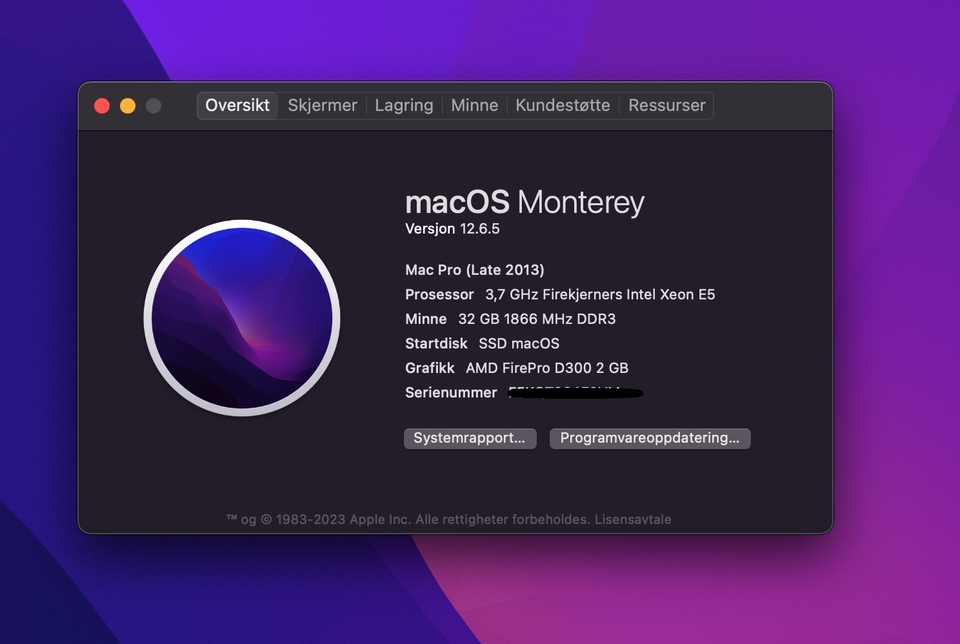Click the 32 GB 1866 MHz DDR3 value
Screen dimensions: 960x644
tap(537, 319)
